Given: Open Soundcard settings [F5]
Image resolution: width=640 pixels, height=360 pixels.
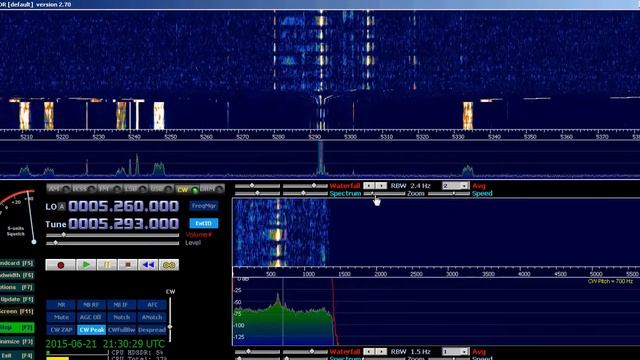Looking at the screenshot, I should click(x=17, y=263).
